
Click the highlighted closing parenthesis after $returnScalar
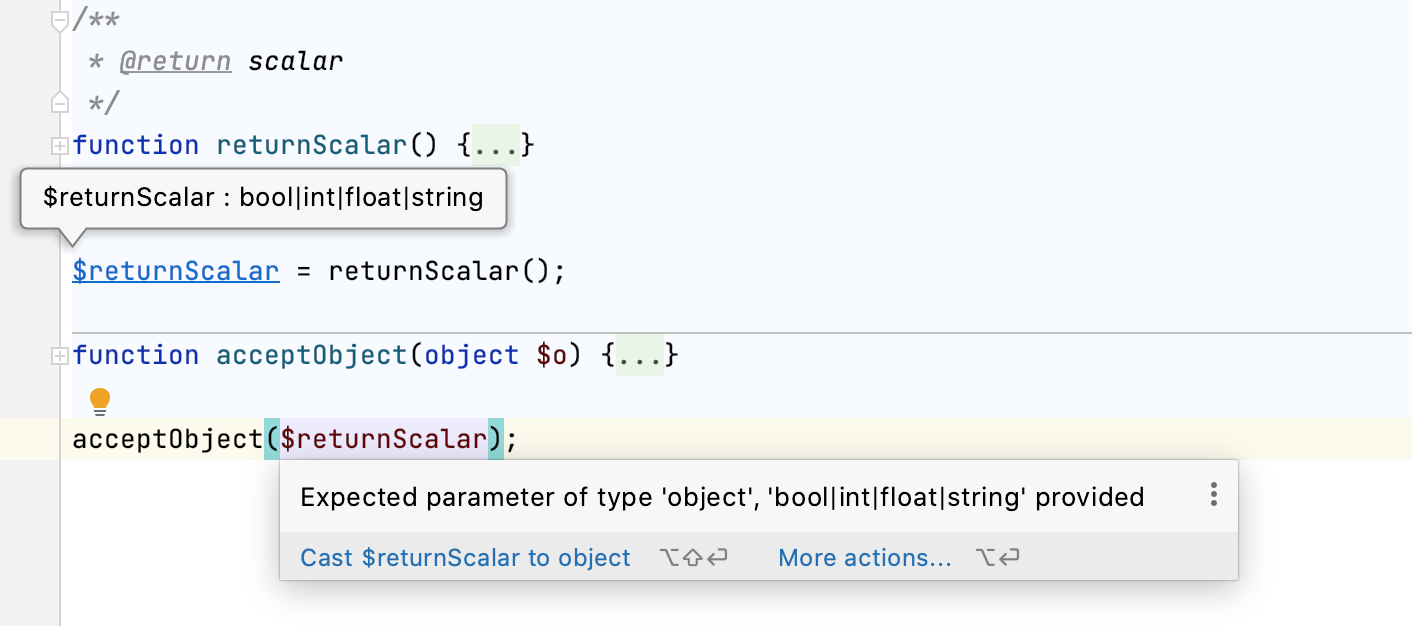(495, 439)
